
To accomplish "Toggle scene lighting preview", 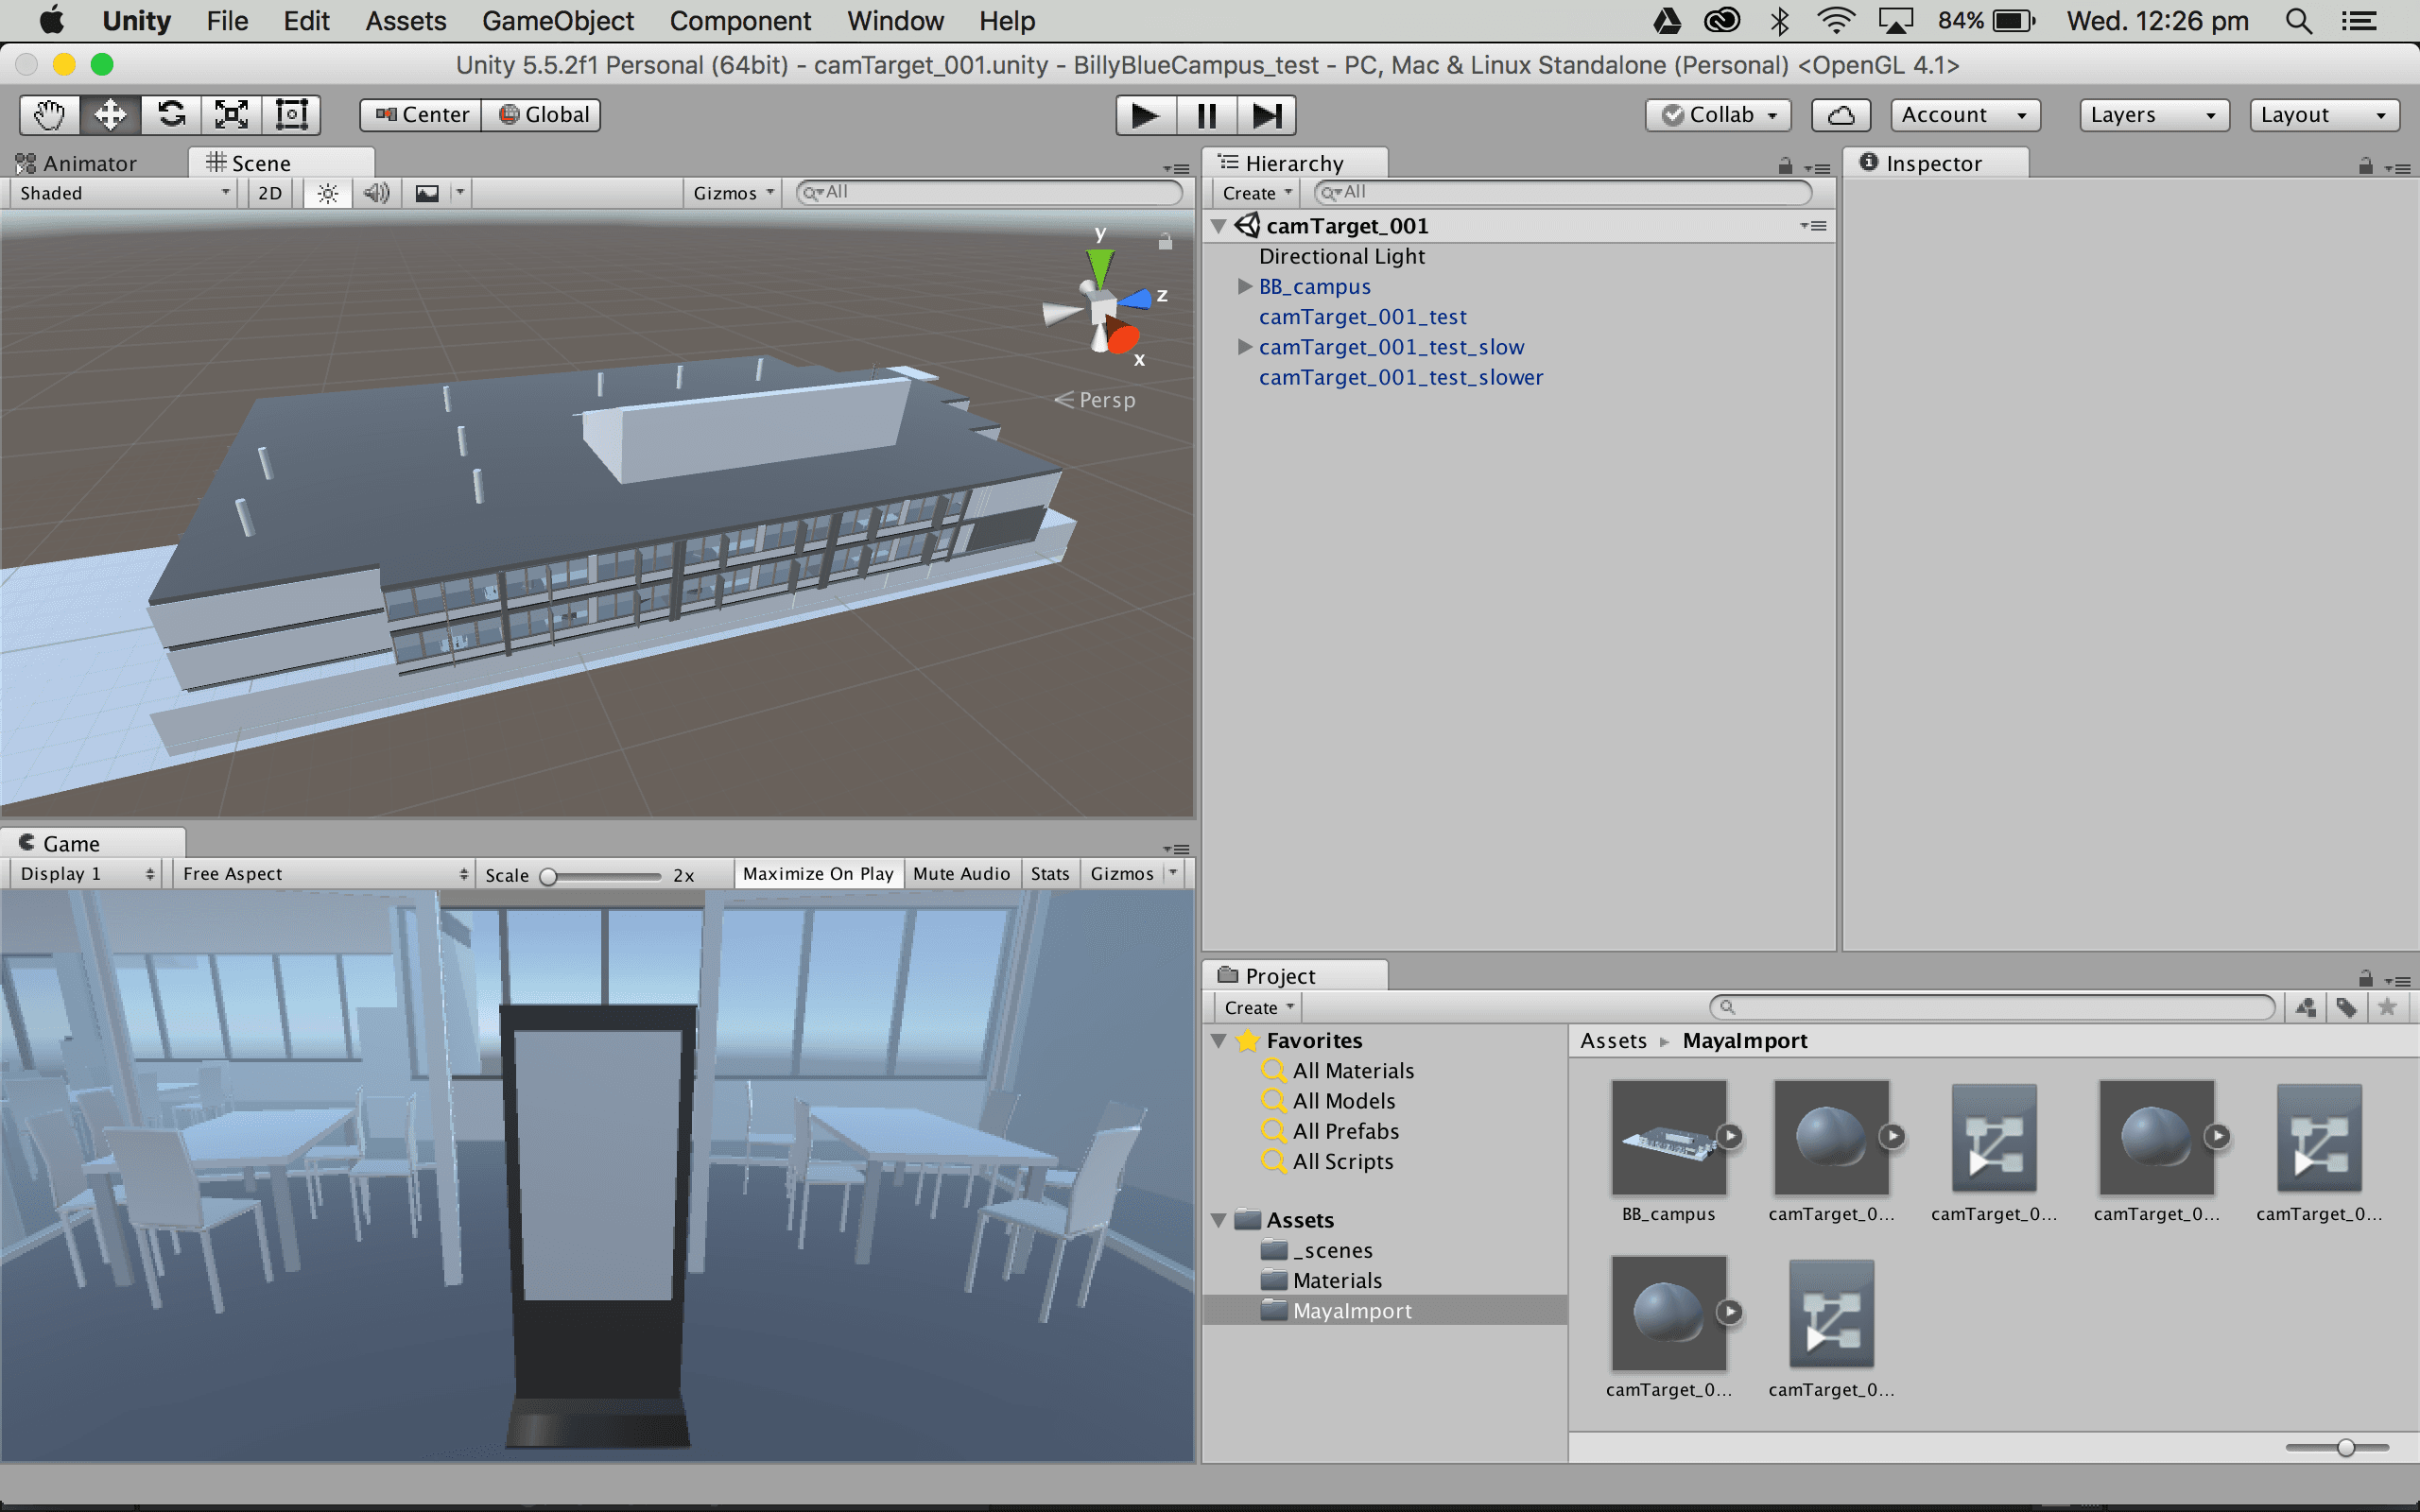I will click(326, 192).
